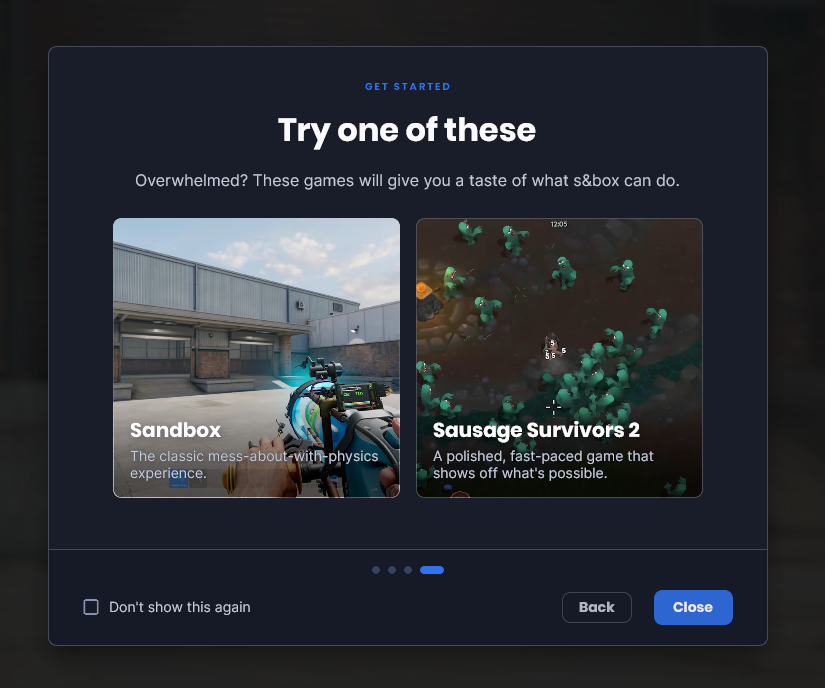Go to the first onboarding page dot

click(x=376, y=570)
